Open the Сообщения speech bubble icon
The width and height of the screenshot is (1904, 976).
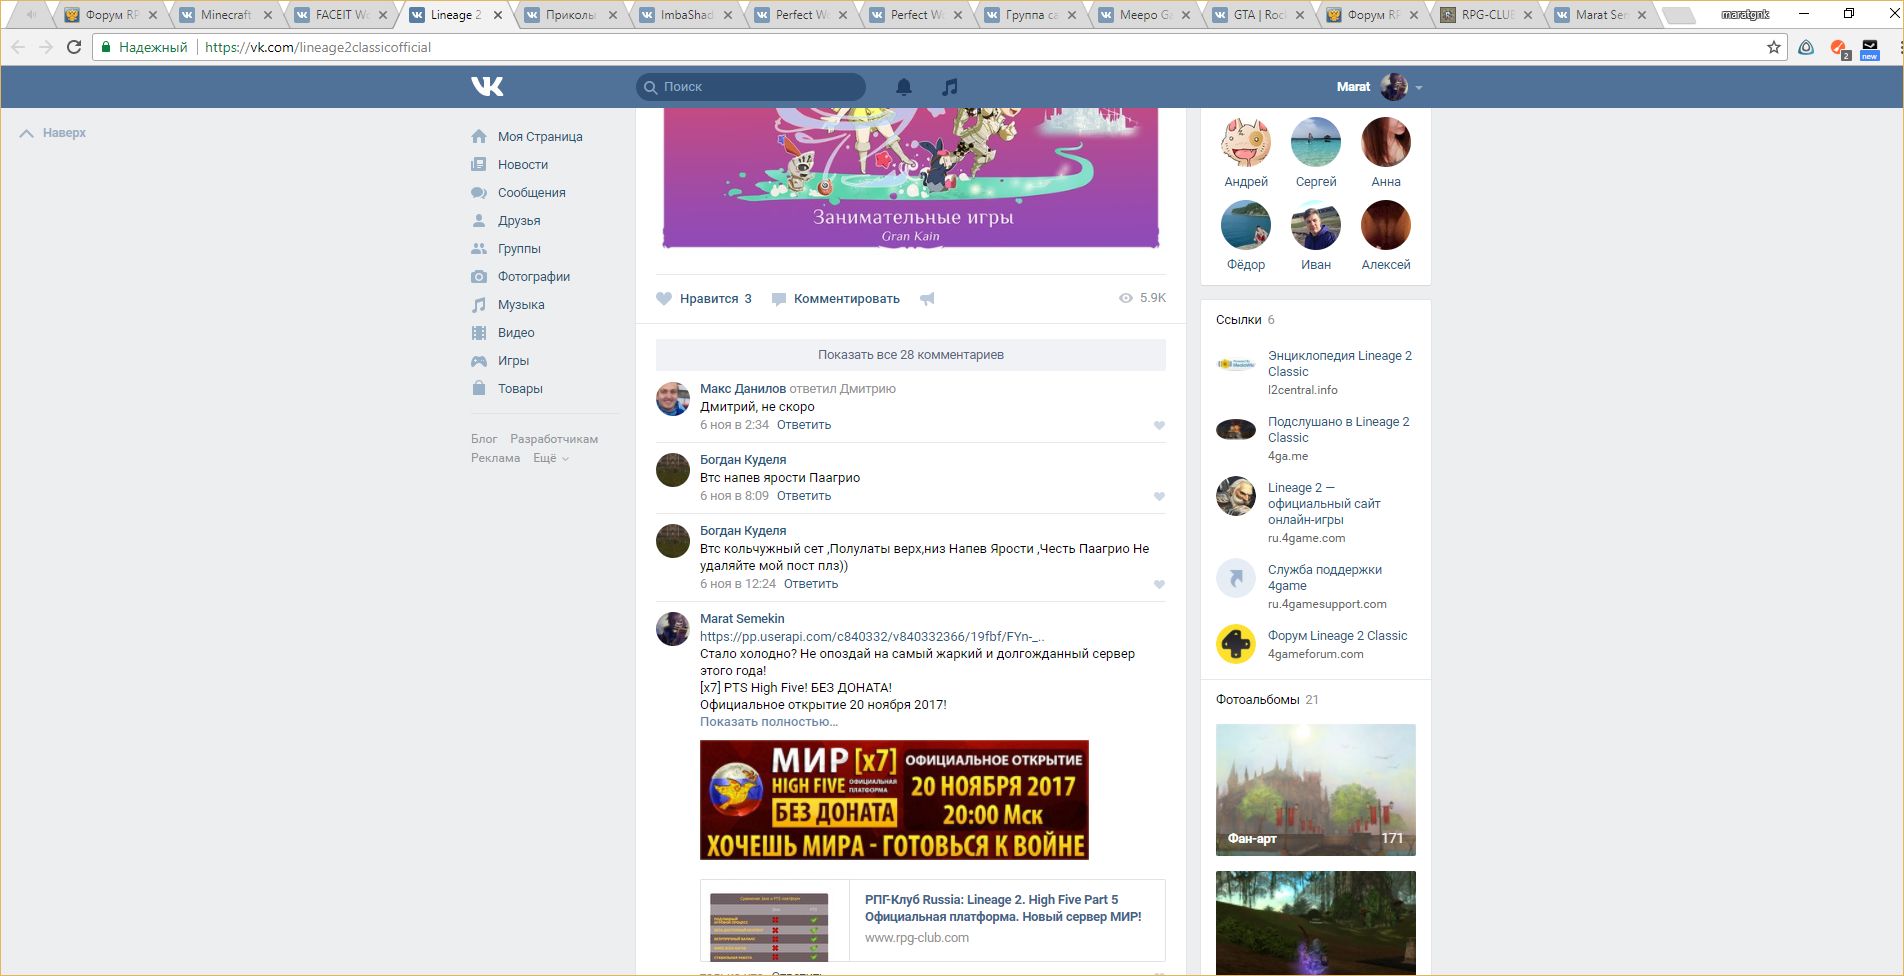point(479,193)
